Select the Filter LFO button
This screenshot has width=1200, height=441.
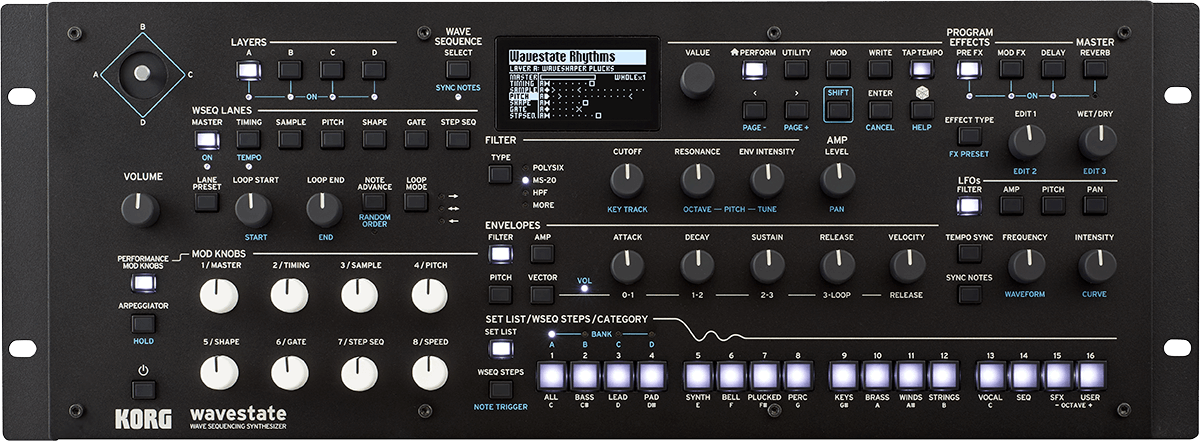[x=969, y=205]
